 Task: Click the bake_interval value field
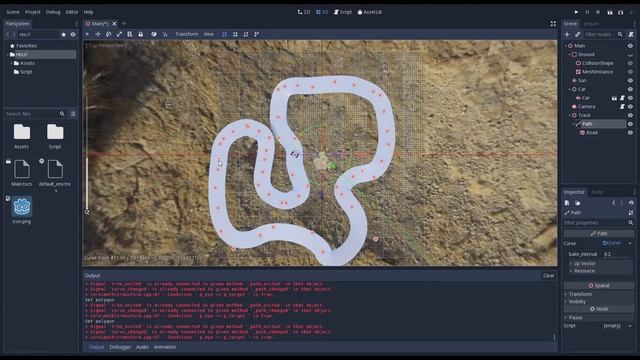pos(617,254)
